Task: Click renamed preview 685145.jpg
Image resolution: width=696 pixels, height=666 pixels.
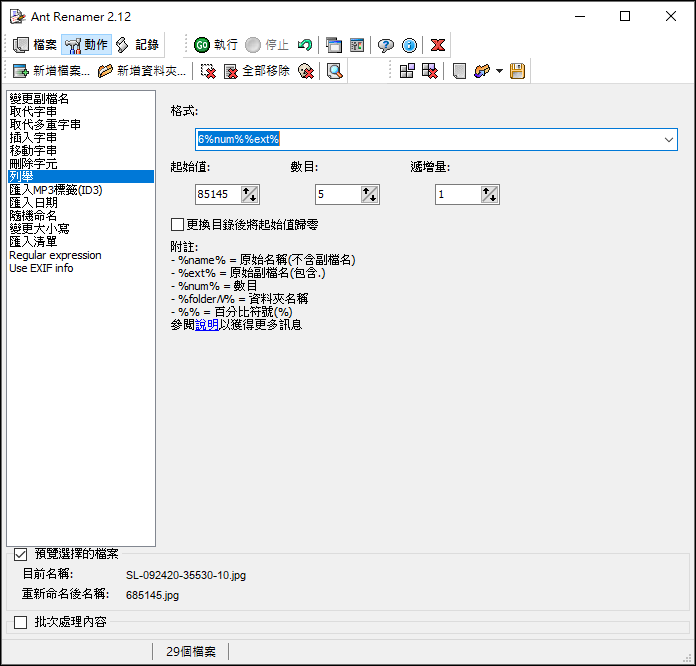Action: [x=152, y=595]
